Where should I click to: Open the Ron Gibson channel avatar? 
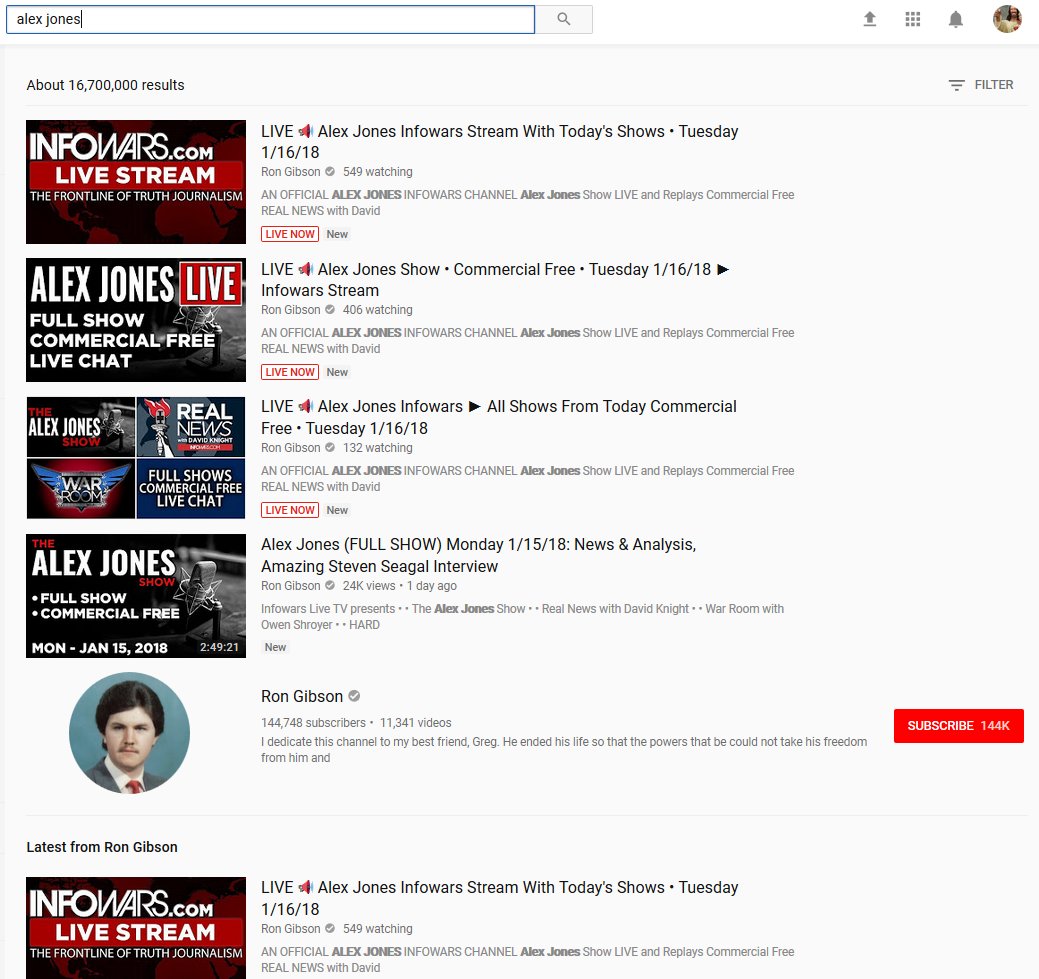pos(129,732)
